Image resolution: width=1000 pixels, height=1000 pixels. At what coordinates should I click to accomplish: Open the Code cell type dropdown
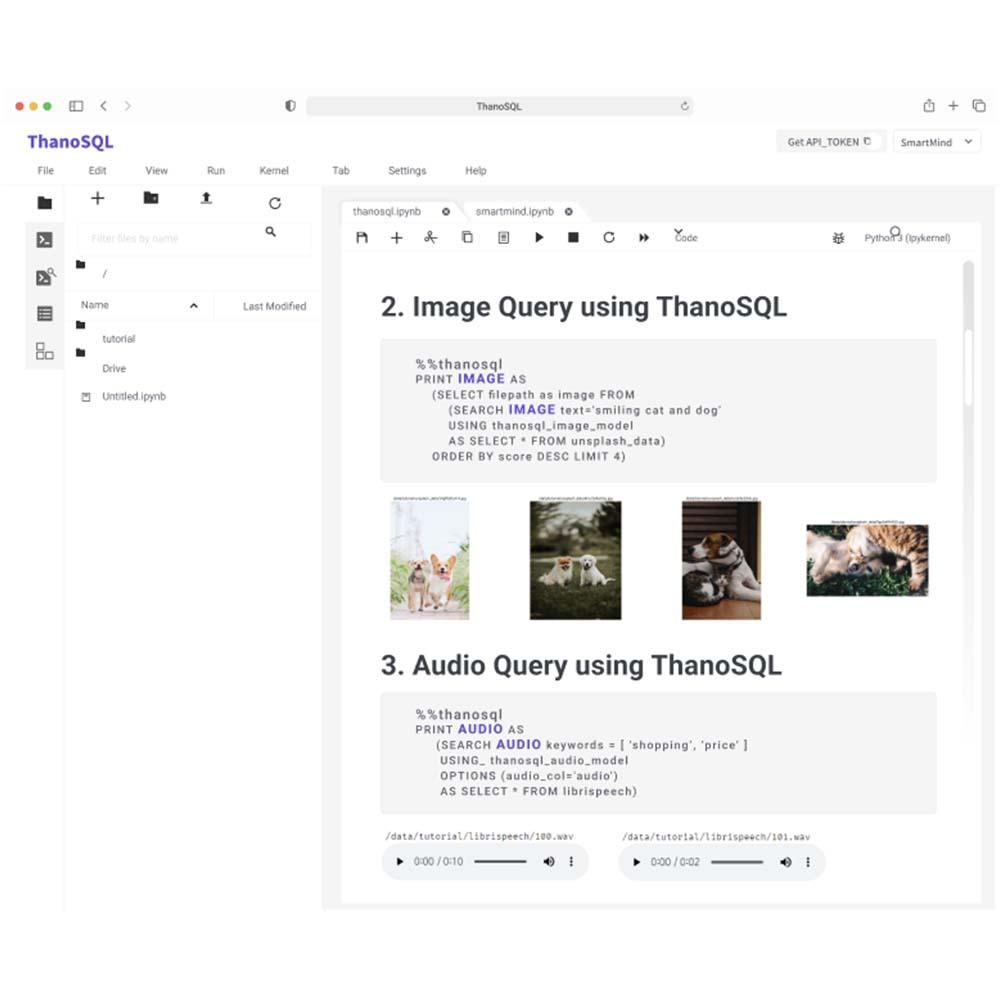(x=687, y=237)
